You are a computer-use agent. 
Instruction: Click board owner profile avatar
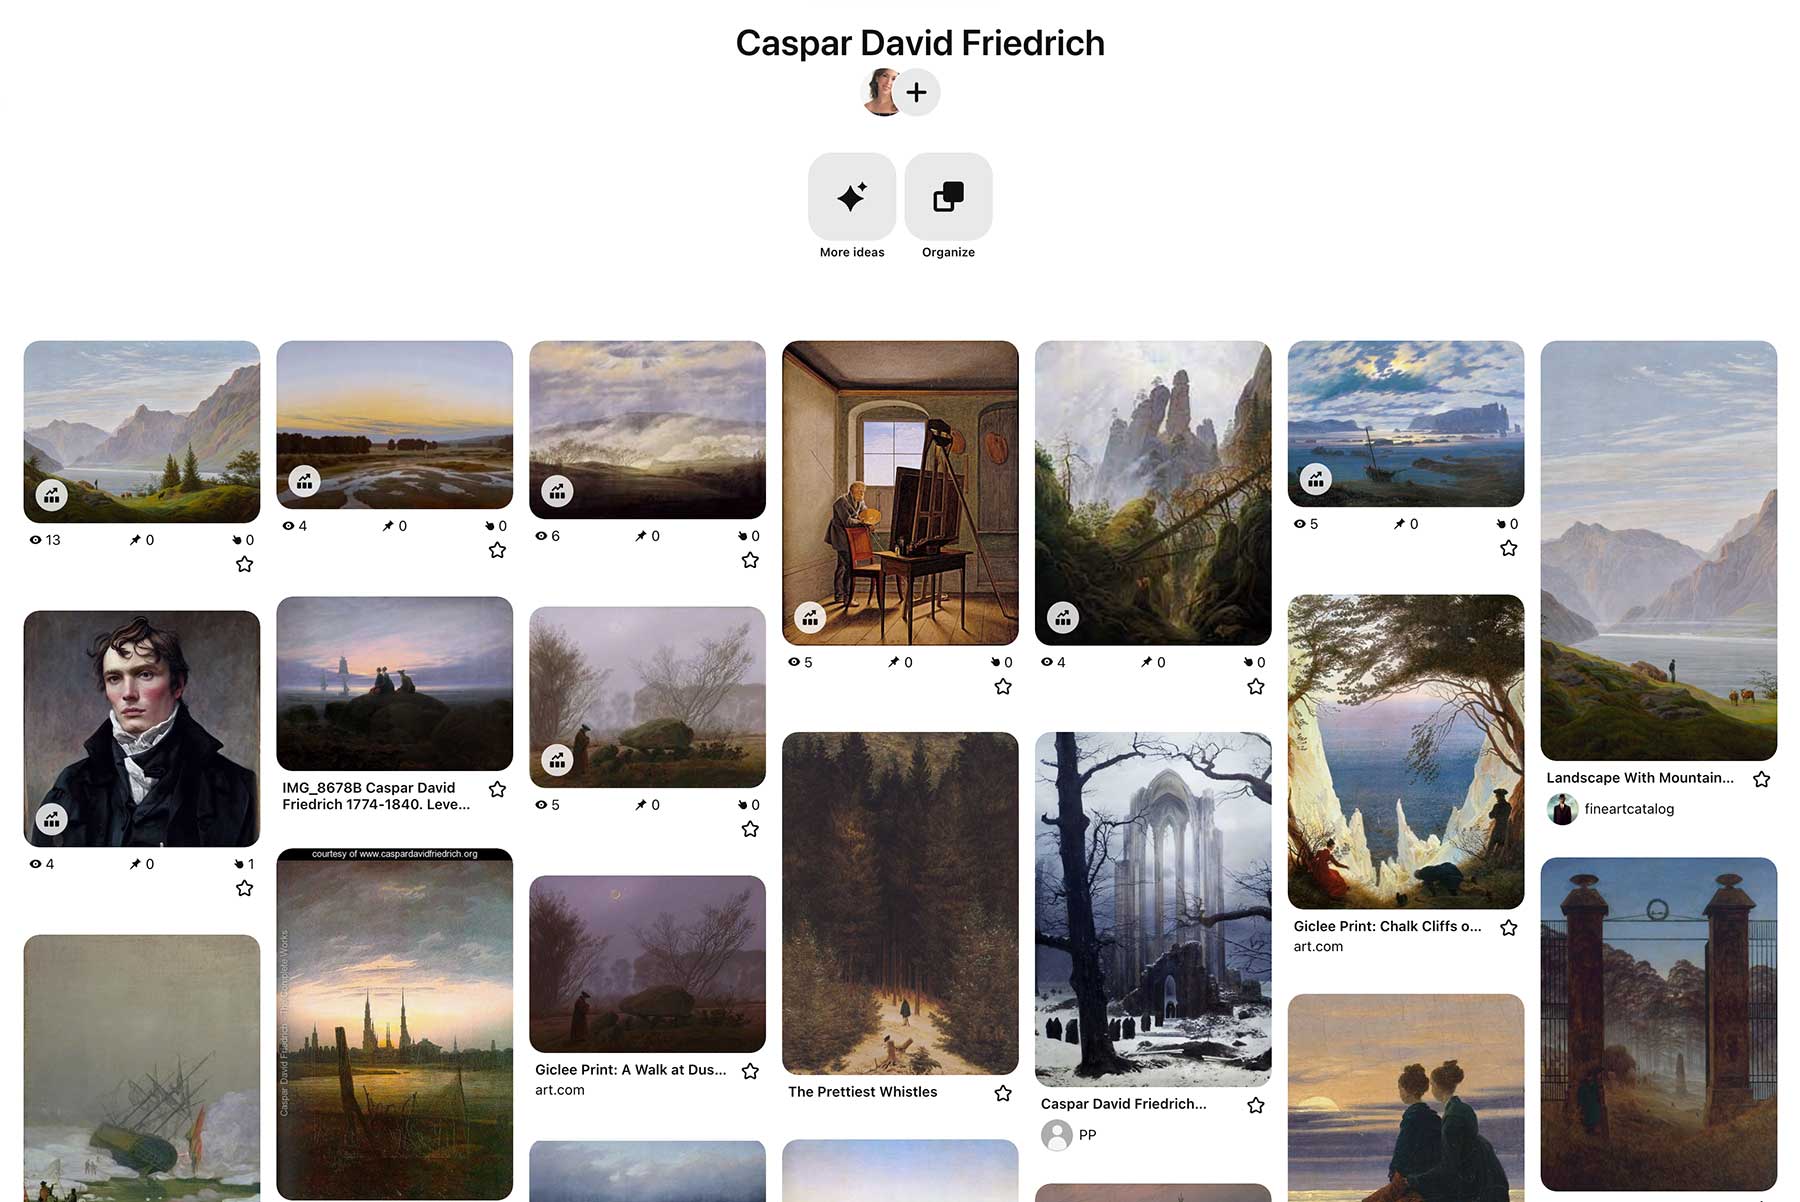881,93
